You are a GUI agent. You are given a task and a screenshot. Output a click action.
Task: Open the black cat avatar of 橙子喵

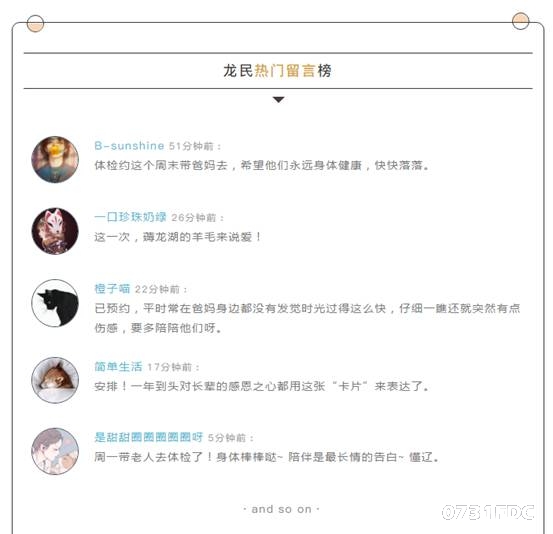[55, 303]
